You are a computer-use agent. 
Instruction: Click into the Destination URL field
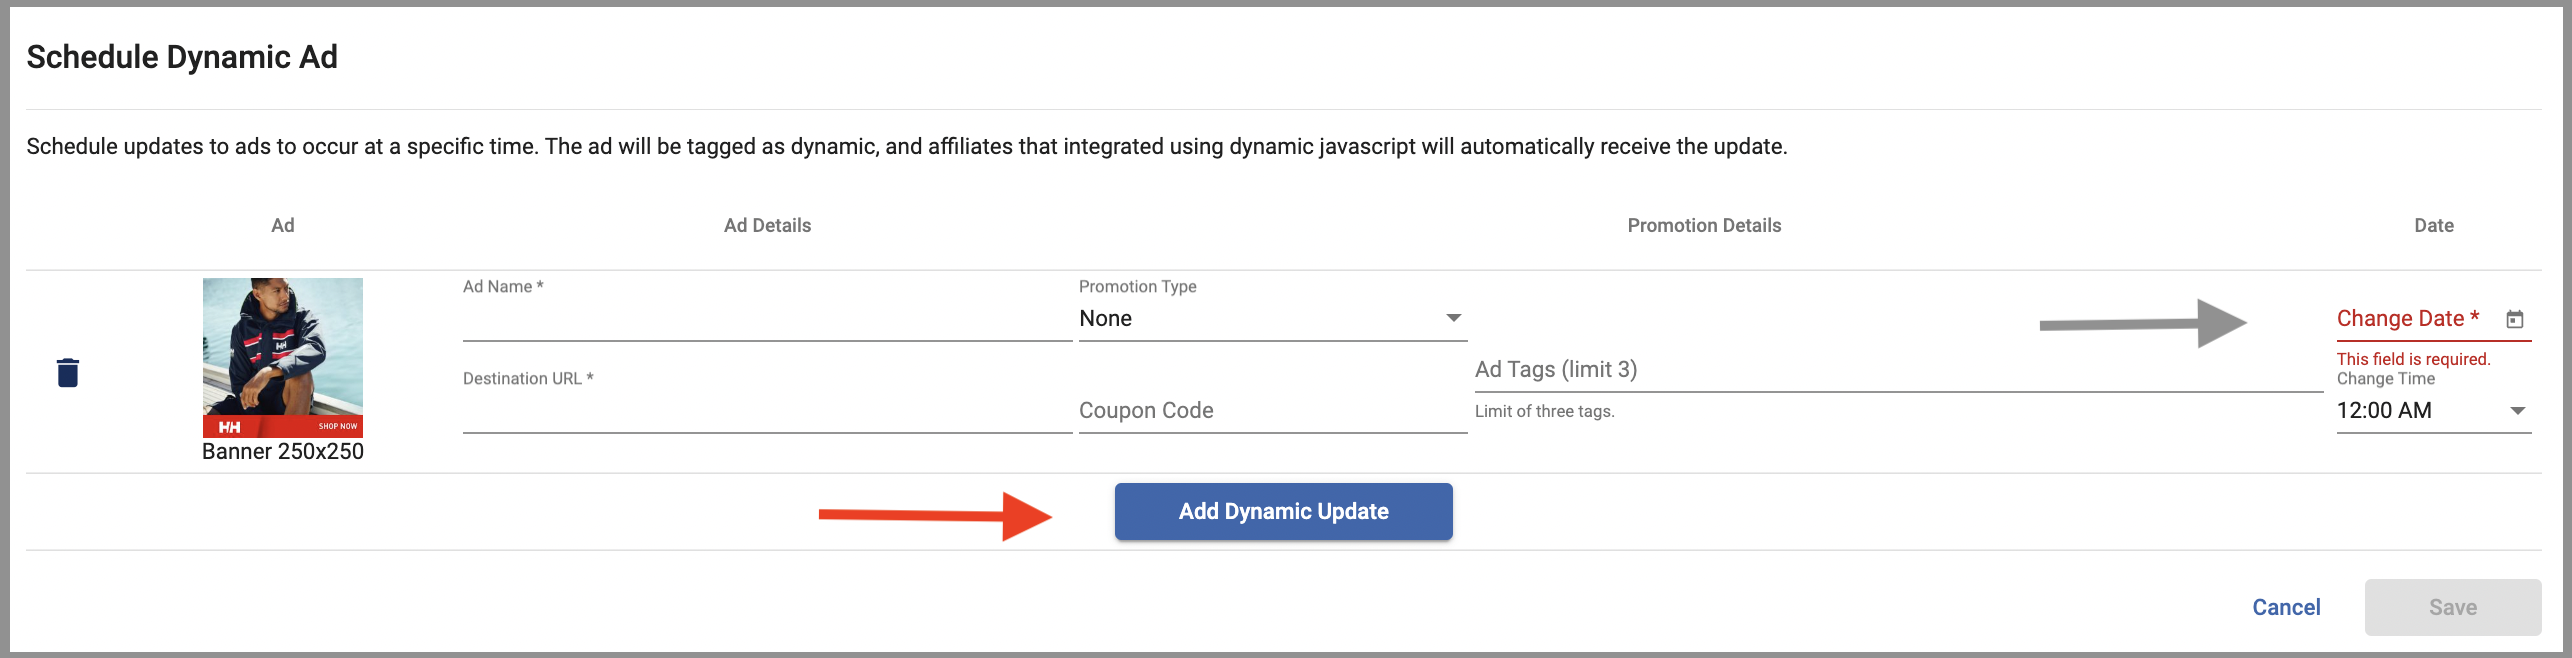tap(766, 412)
